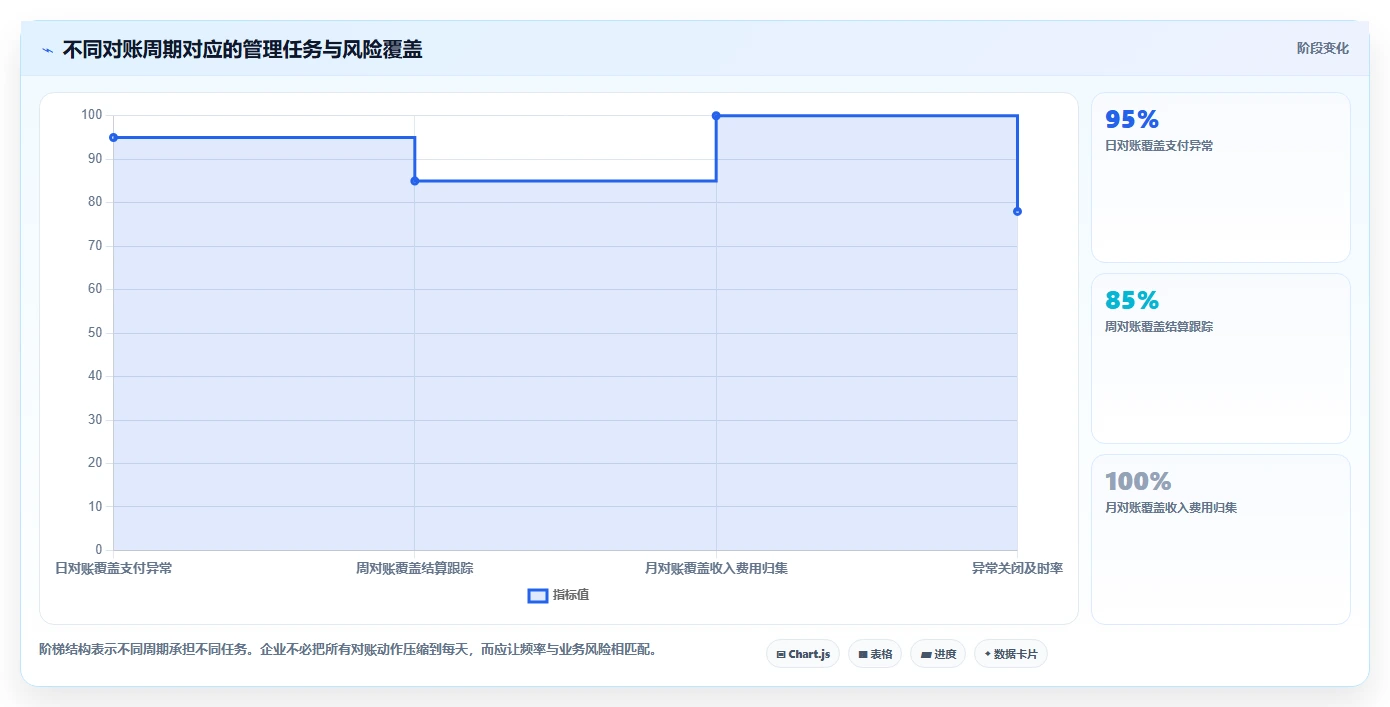Open the 85% 周对账覆盖结算跟踪 card
Screen dimensions: 1390x707
(x=1221, y=359)
